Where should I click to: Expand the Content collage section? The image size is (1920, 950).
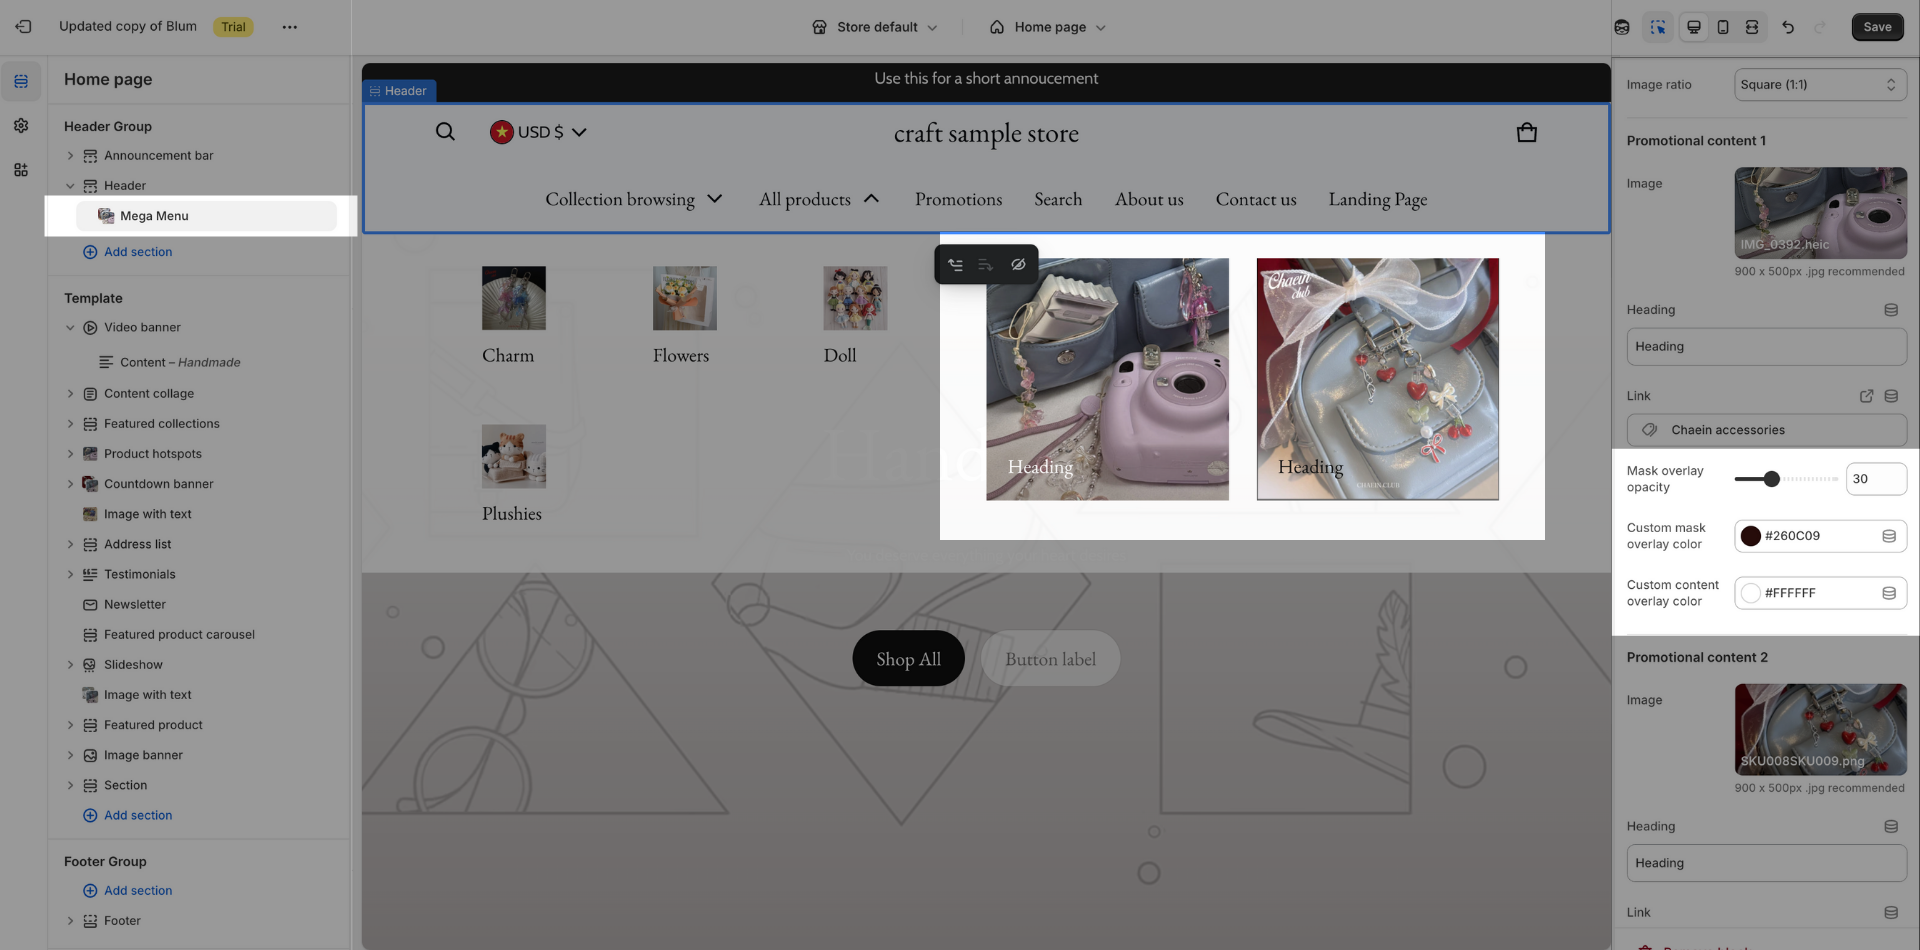click(71, 394)
